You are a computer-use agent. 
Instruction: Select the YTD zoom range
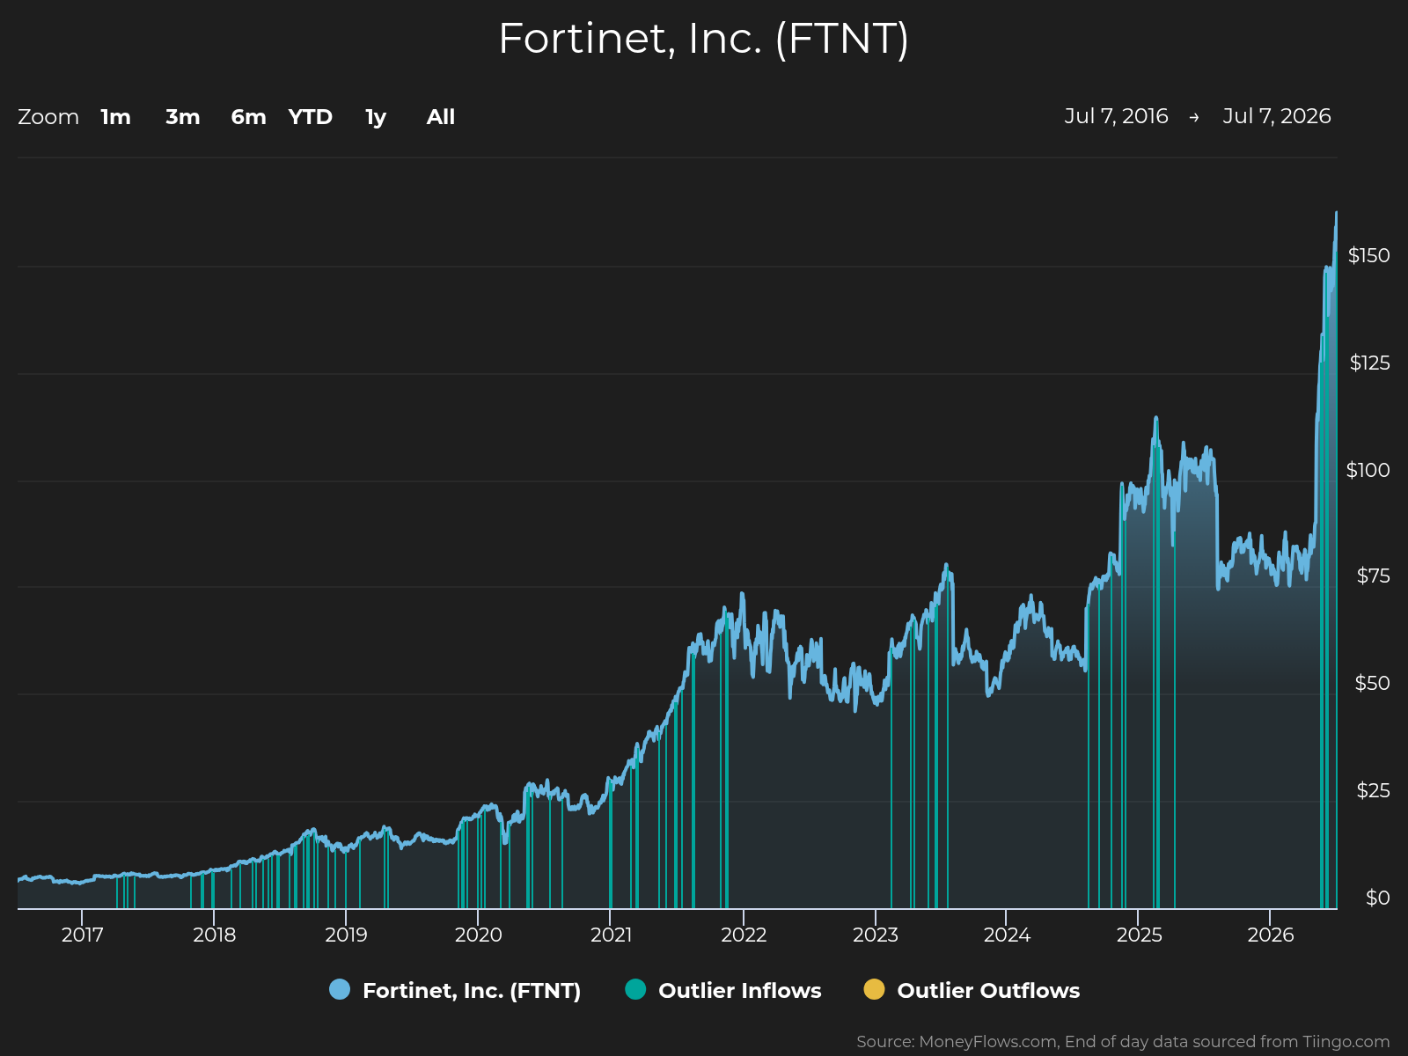click(310, 117)
